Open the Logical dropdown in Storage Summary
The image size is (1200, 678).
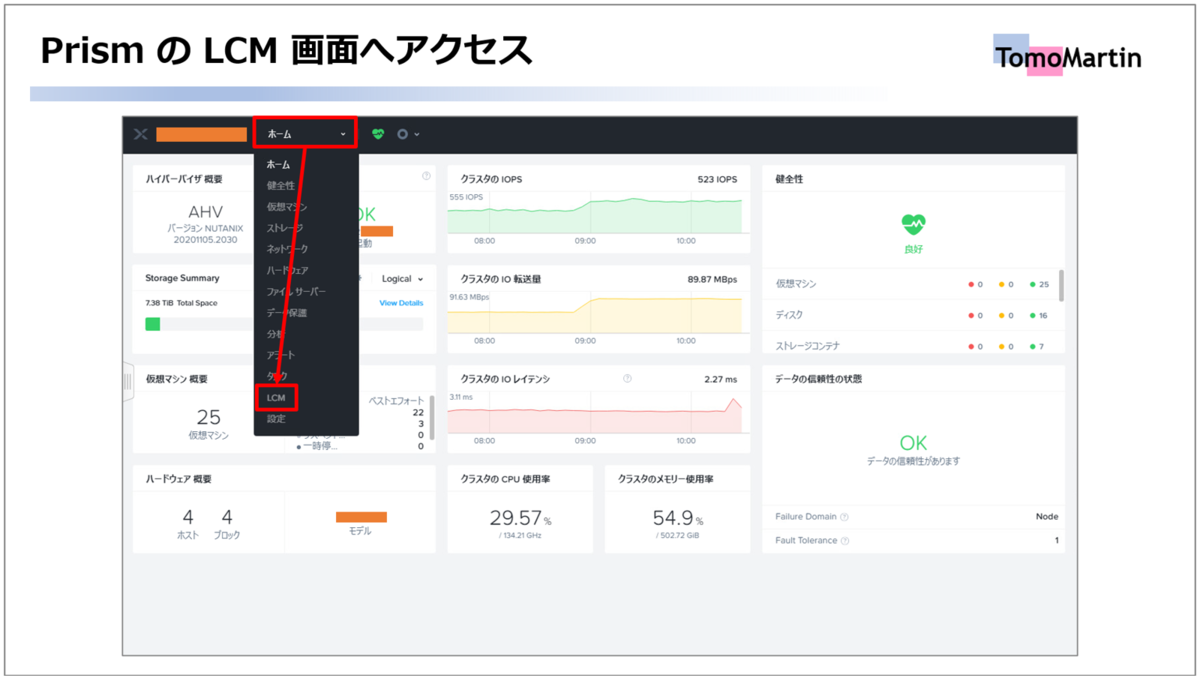tap(403, 279)
